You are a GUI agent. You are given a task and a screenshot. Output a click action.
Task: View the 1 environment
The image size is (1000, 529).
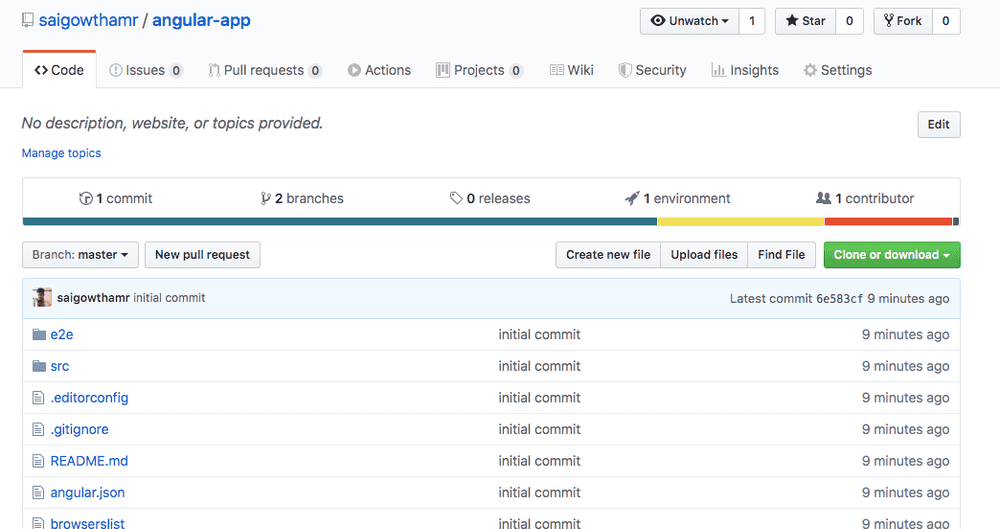click(x=677, y=198)
